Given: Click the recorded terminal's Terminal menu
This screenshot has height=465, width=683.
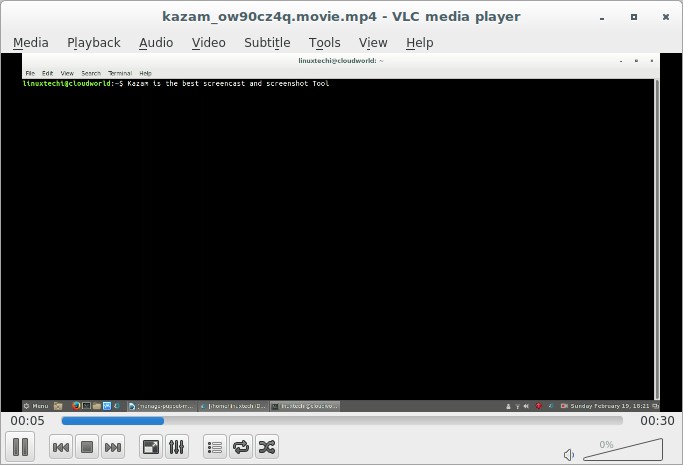Looking at the screenshot, I should tap(120, 73).
